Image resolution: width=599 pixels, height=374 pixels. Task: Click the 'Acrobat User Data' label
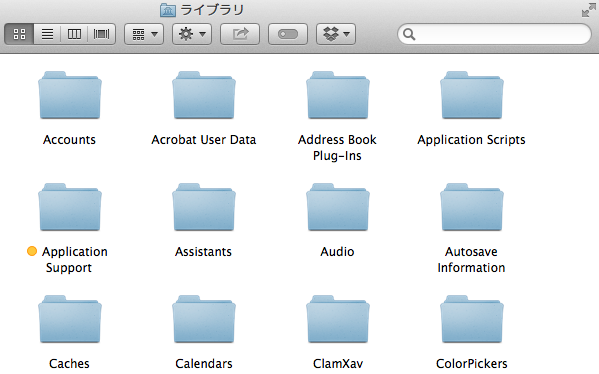click(x=204, y=140)
